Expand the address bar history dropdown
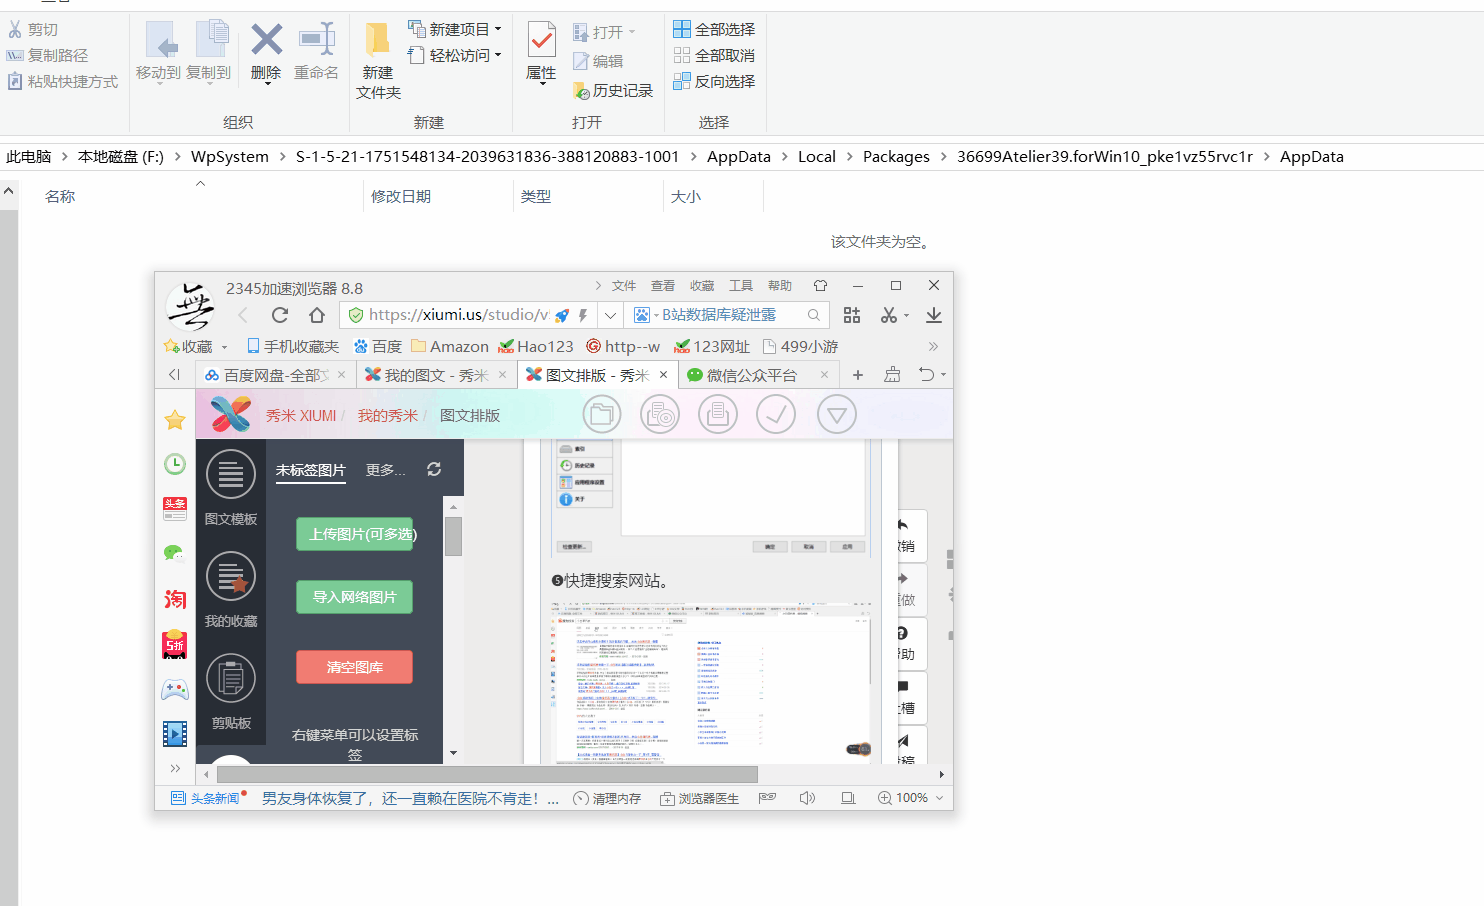The image size is (1484, 906). point(610,315)
